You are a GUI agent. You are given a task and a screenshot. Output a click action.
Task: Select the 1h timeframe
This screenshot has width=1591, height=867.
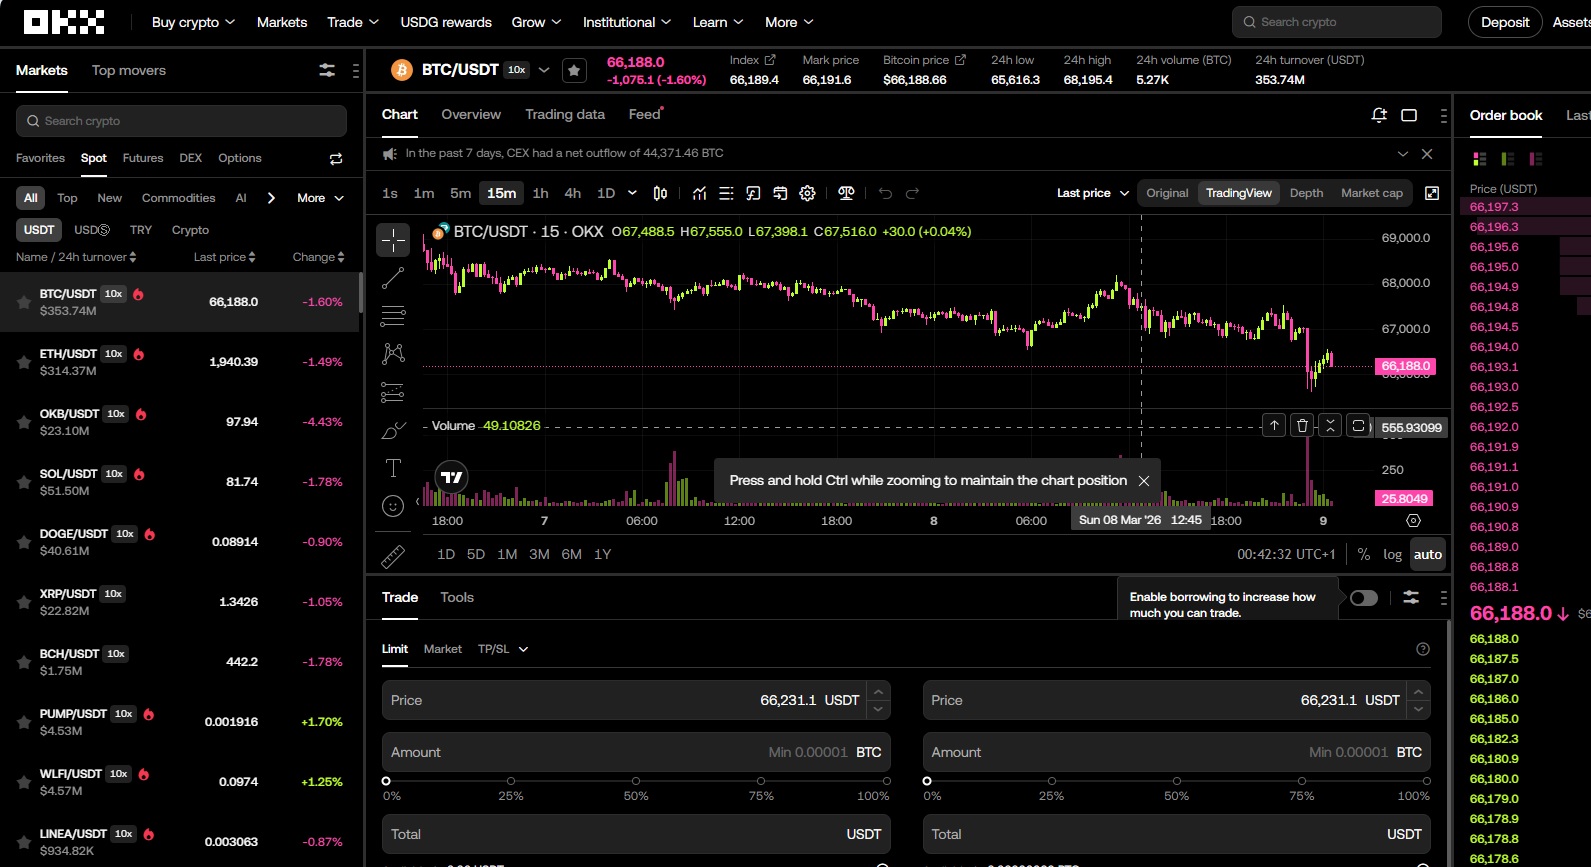click(540, 193)
